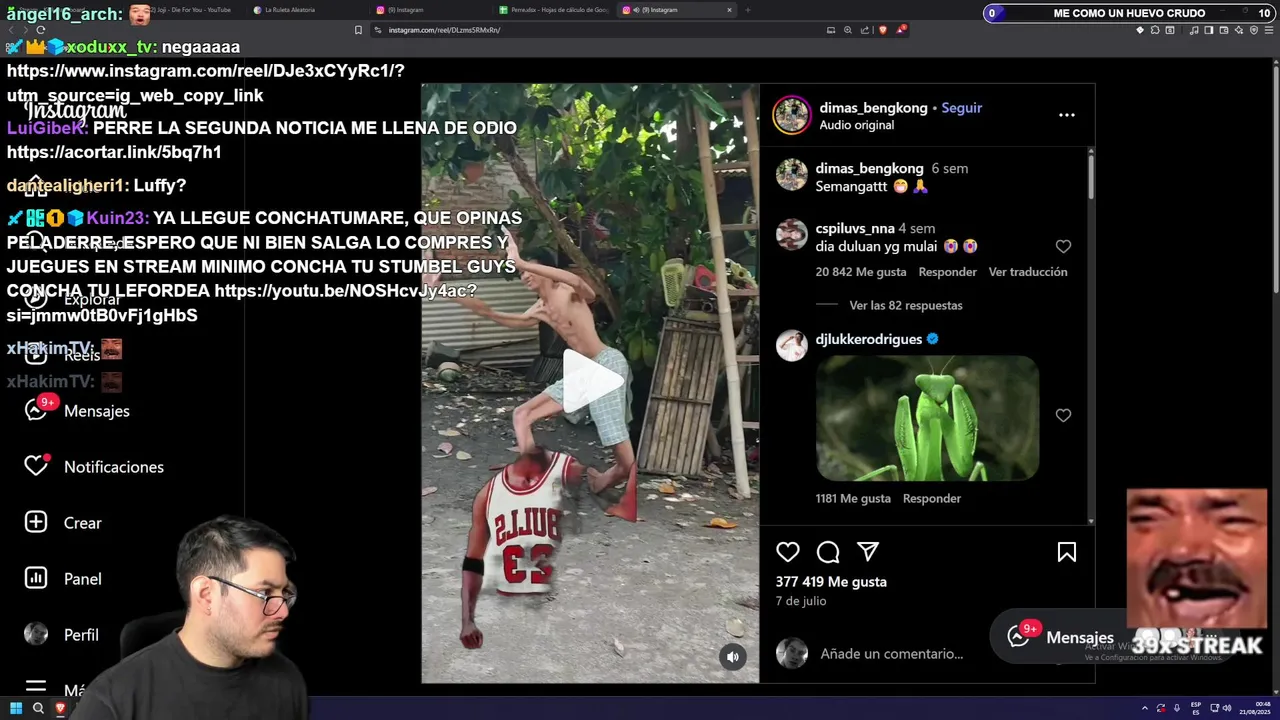Screen dimensions: 1280x720
Task: Like djlukkerodrigues's mantis GIF comment
Action: tap(1063, 415)
